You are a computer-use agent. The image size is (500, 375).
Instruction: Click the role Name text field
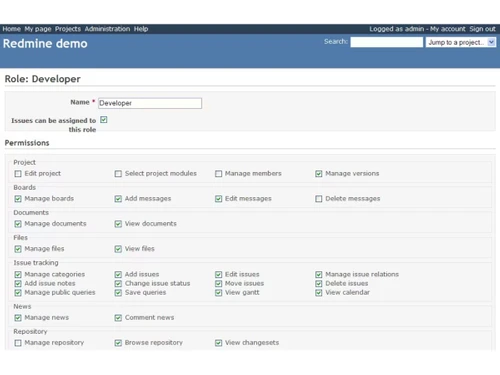pyautogui.click(x=150, y=103)
